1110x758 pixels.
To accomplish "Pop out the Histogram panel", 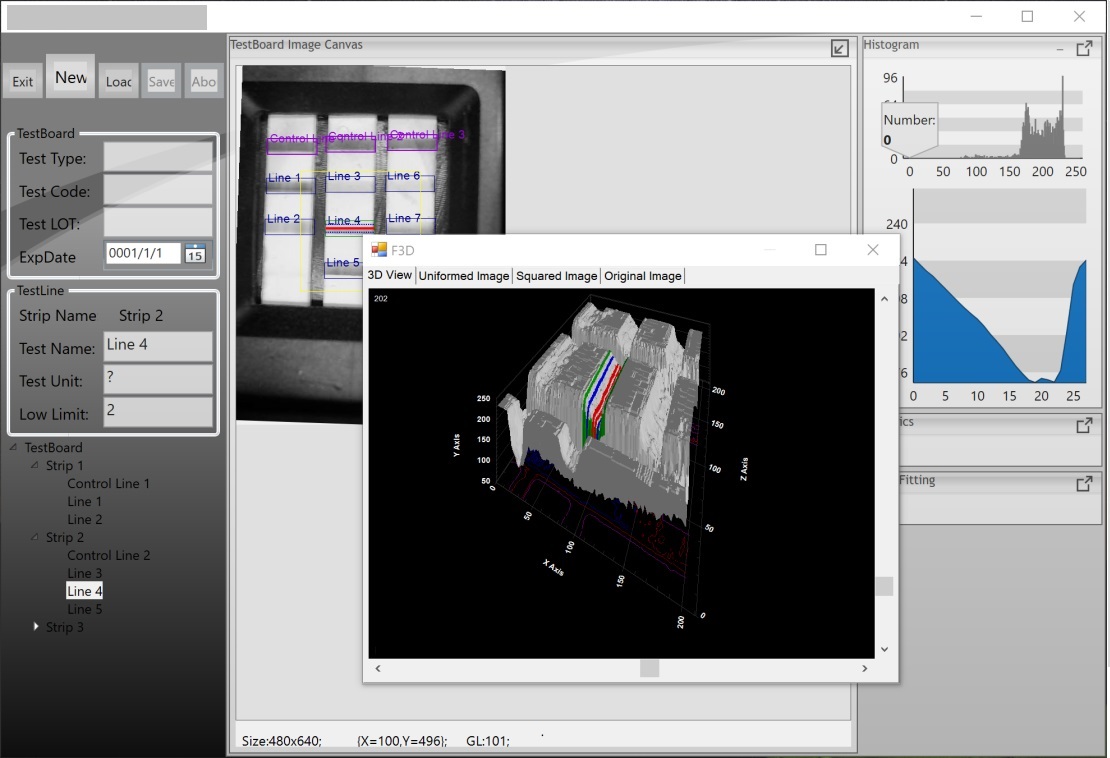I will pyautogui.click(x=1084, y=48).
